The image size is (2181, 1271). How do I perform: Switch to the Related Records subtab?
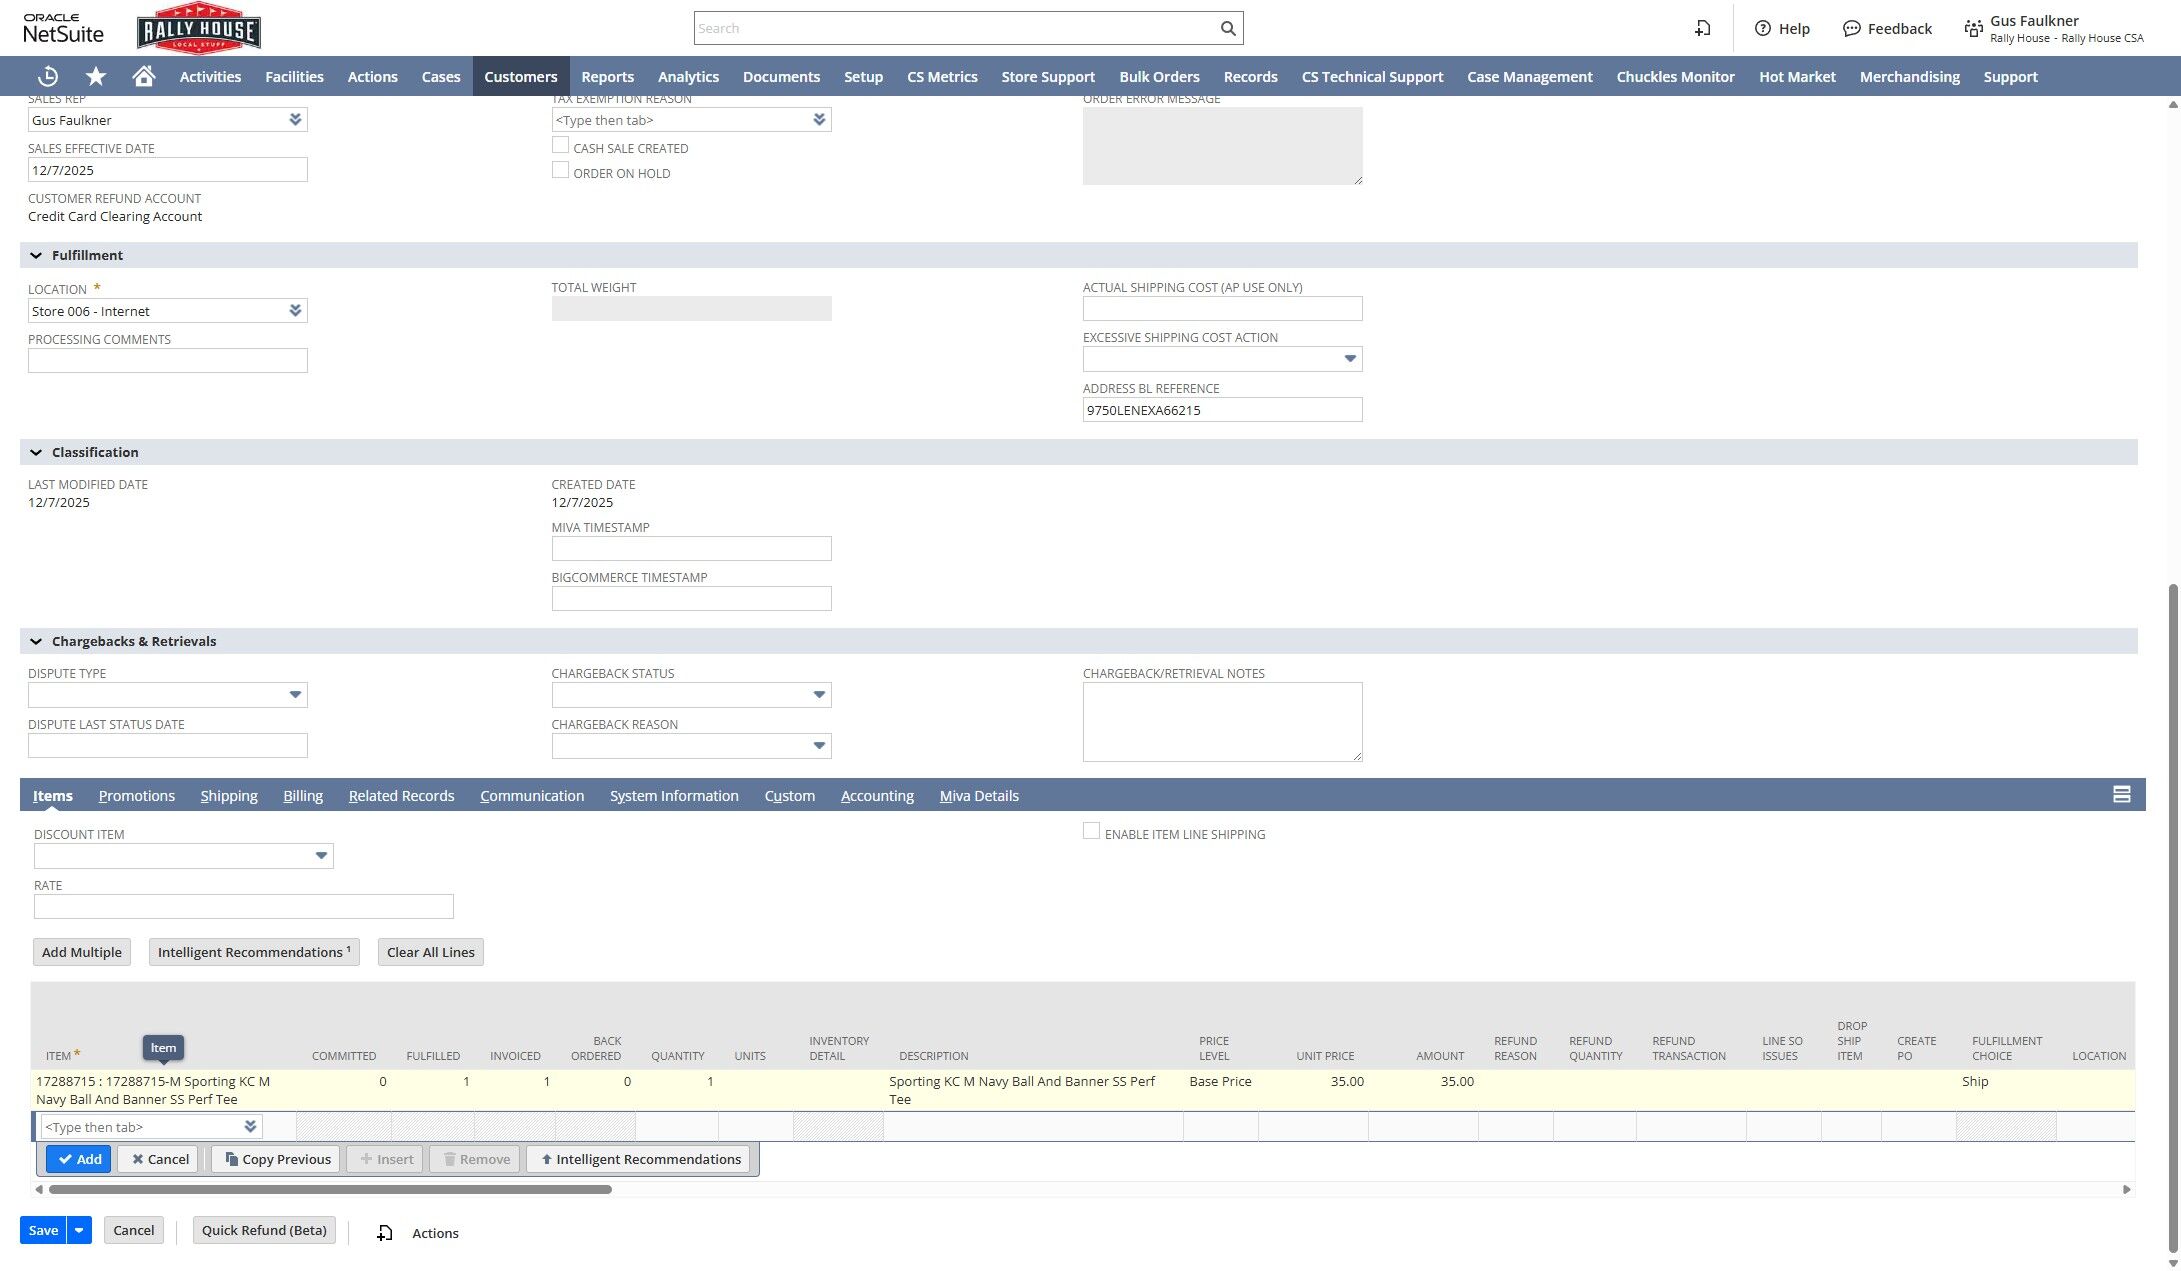tap(401, 796)
